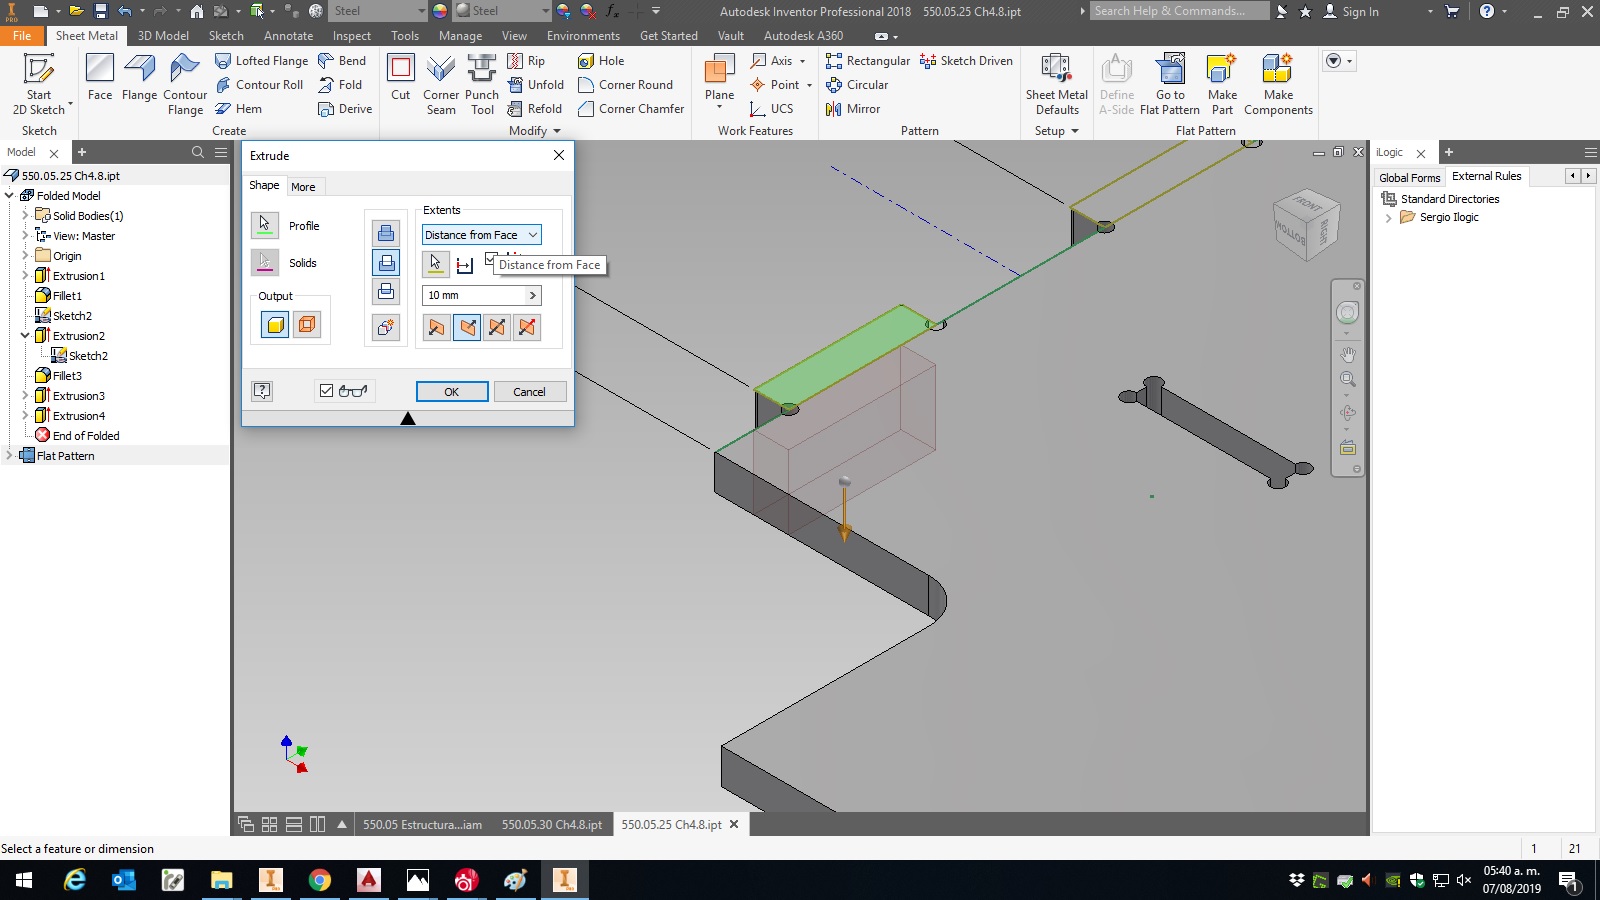Switch to the More tab in Extrude dialog
This screenshot has height=900, width=1600.
[x=304, y=186]
